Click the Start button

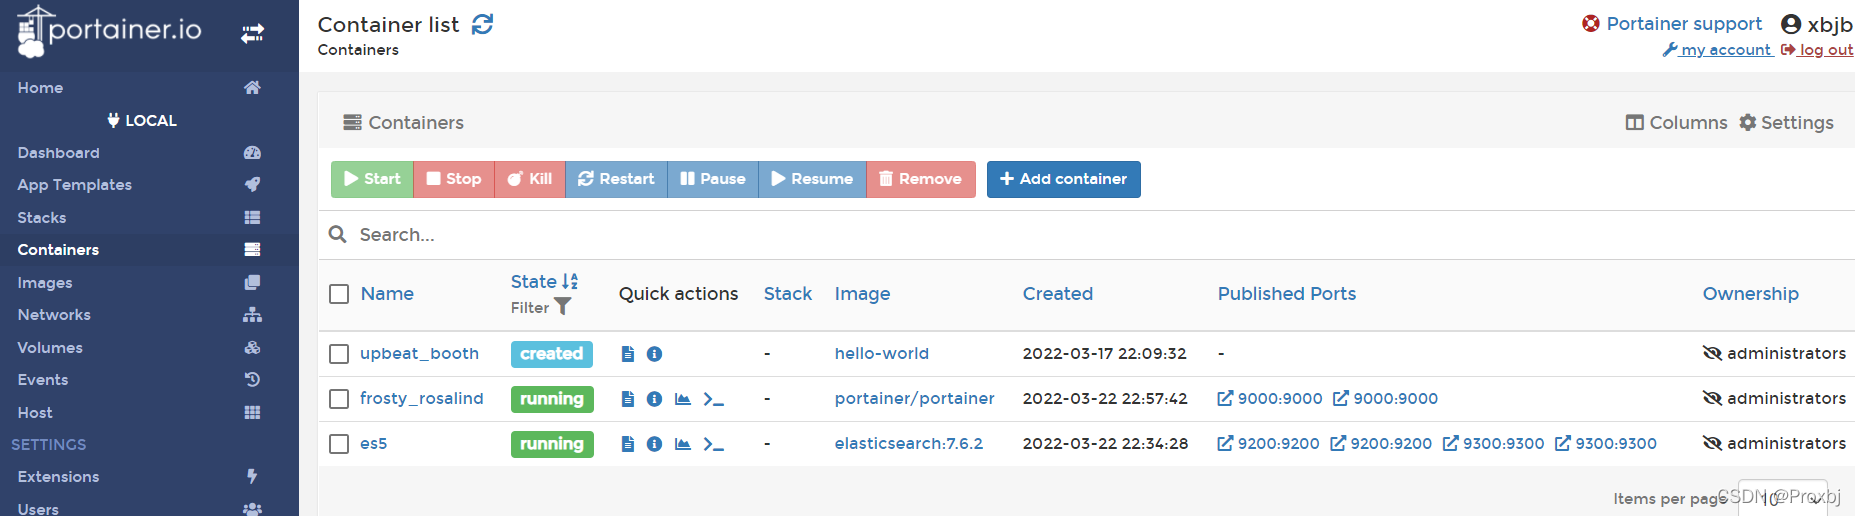[372, 179]
